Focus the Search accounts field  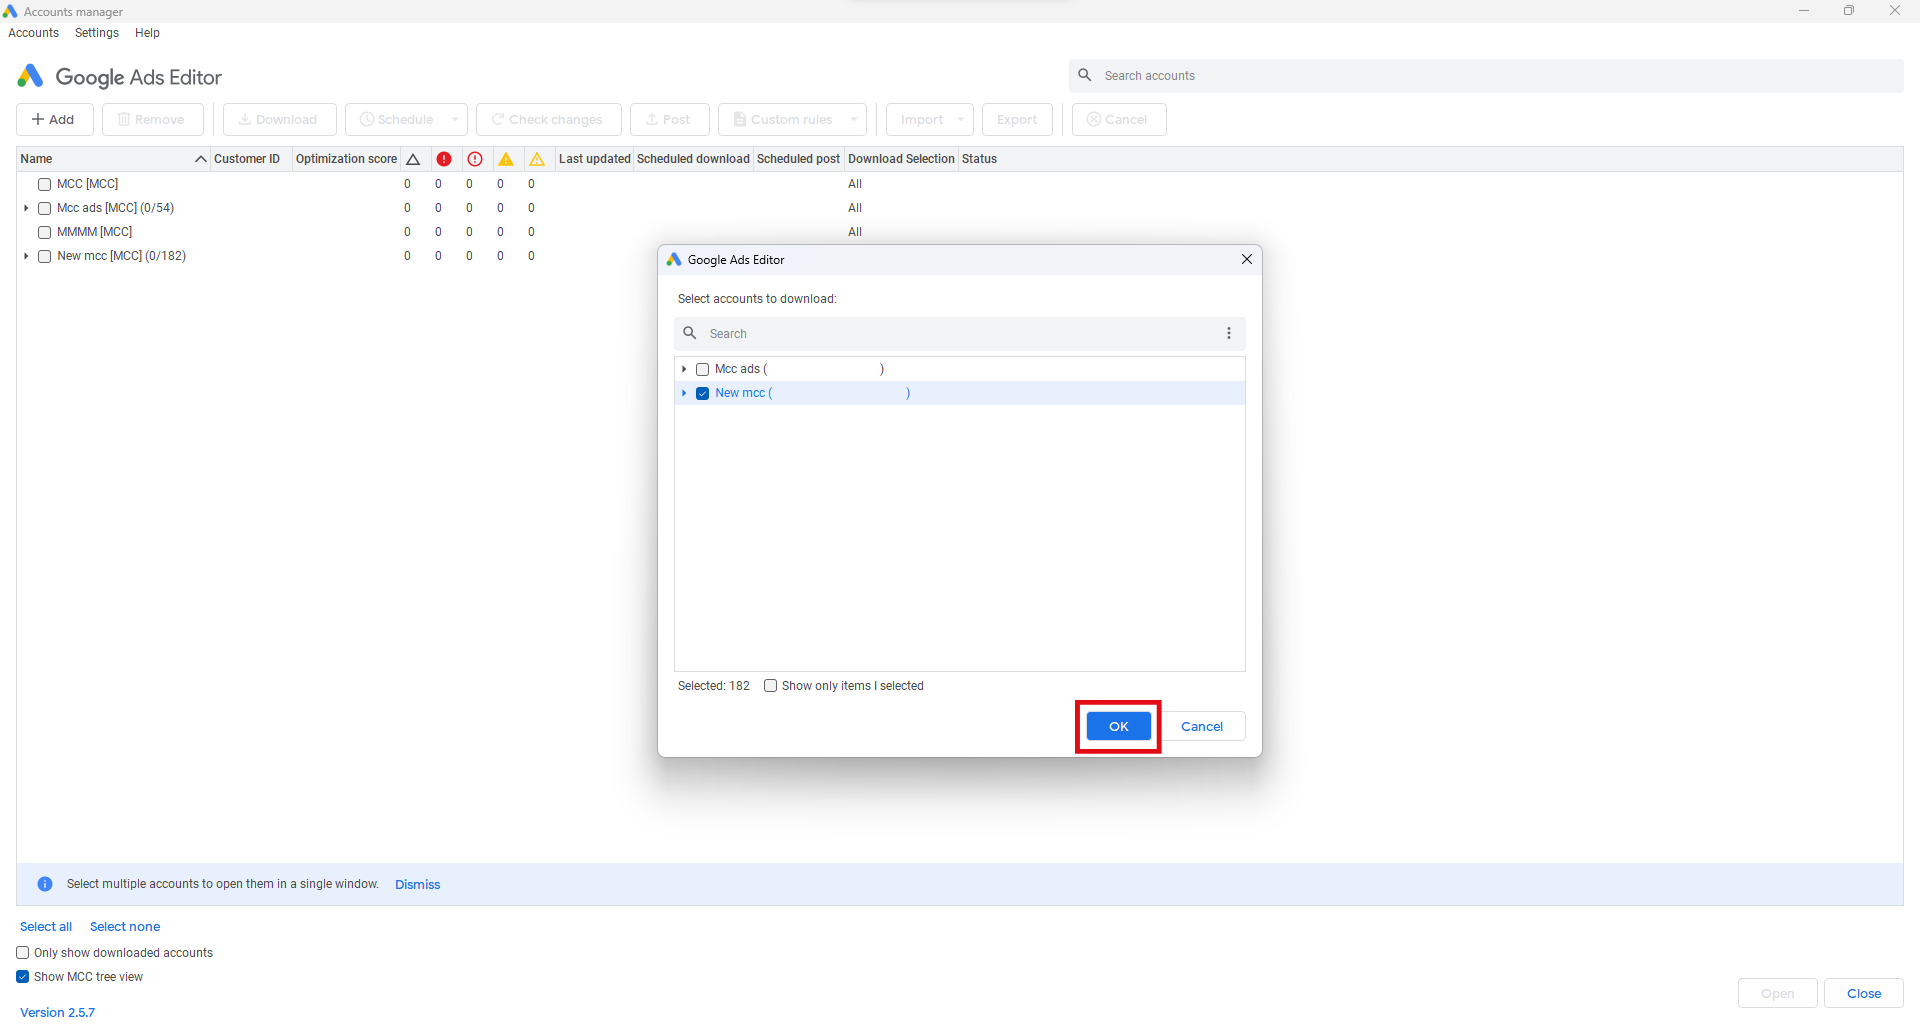(x=1486, y=75)
